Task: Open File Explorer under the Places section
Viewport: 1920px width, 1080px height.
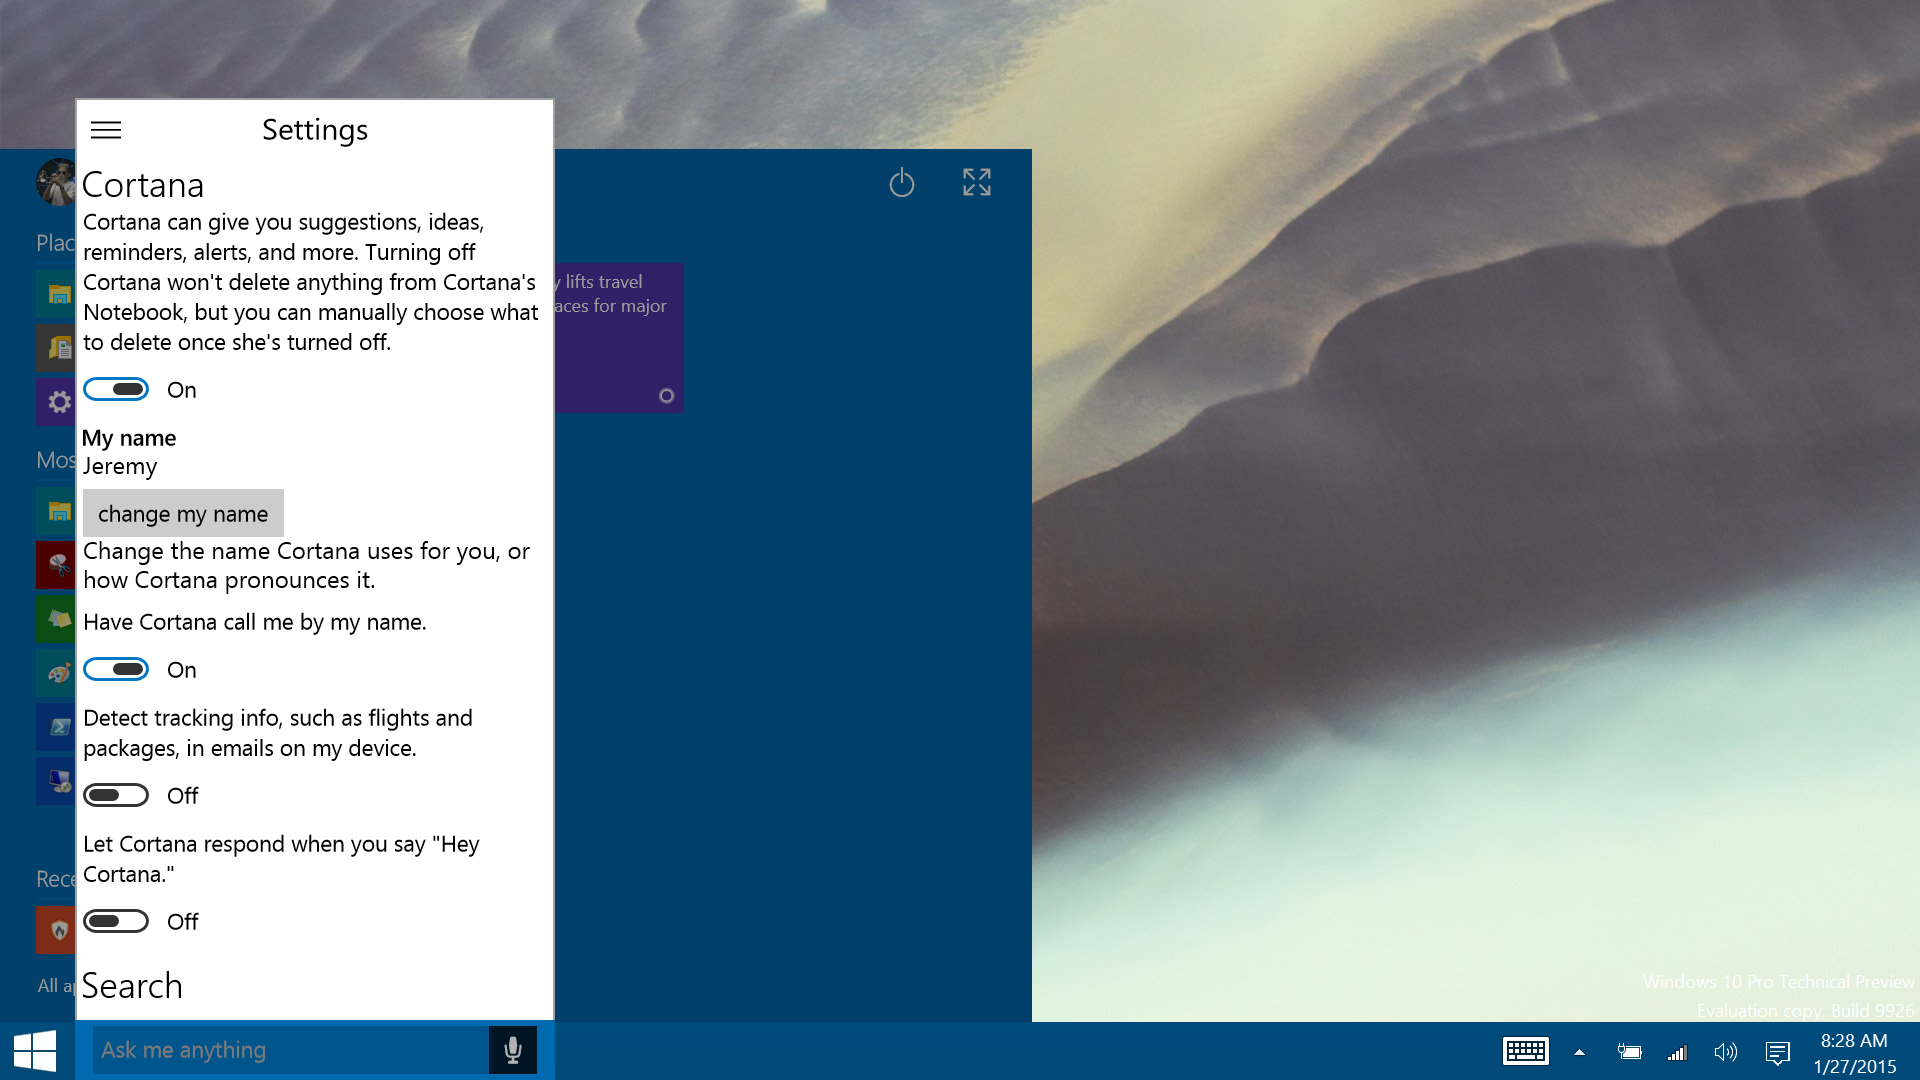Action: tap(57, 294)
